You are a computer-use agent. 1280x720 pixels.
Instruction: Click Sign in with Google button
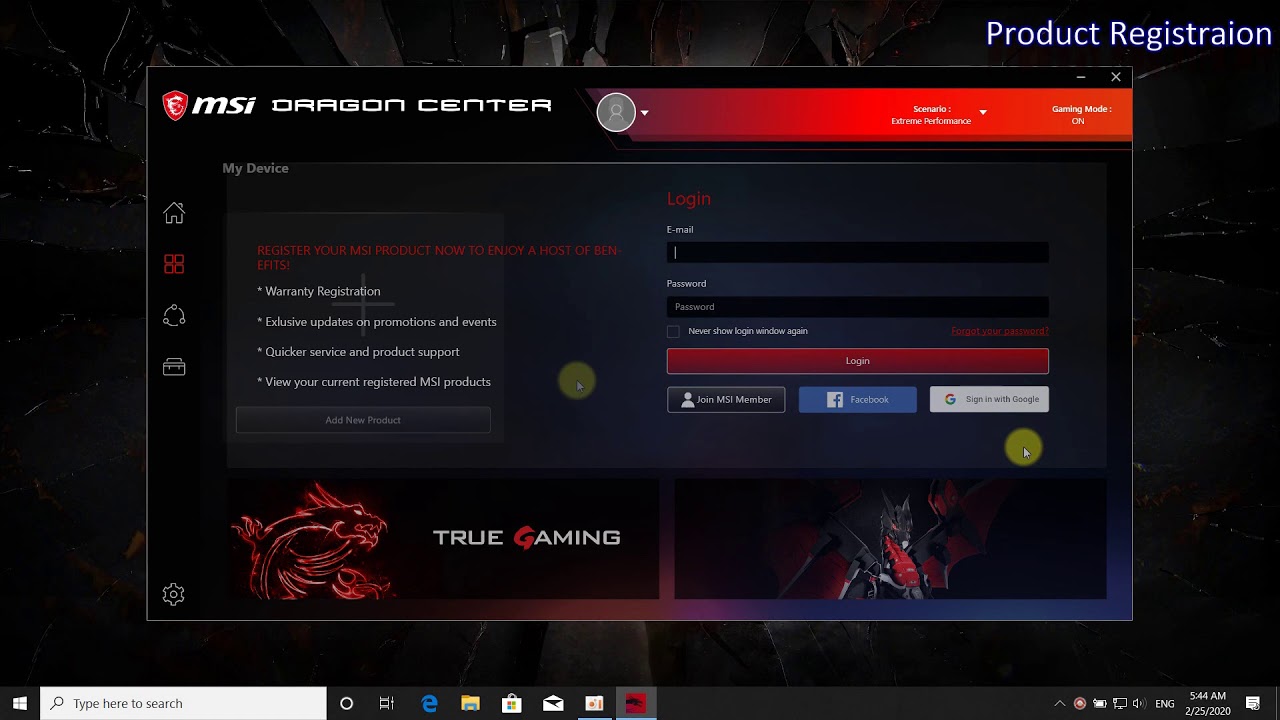[989, 399]
